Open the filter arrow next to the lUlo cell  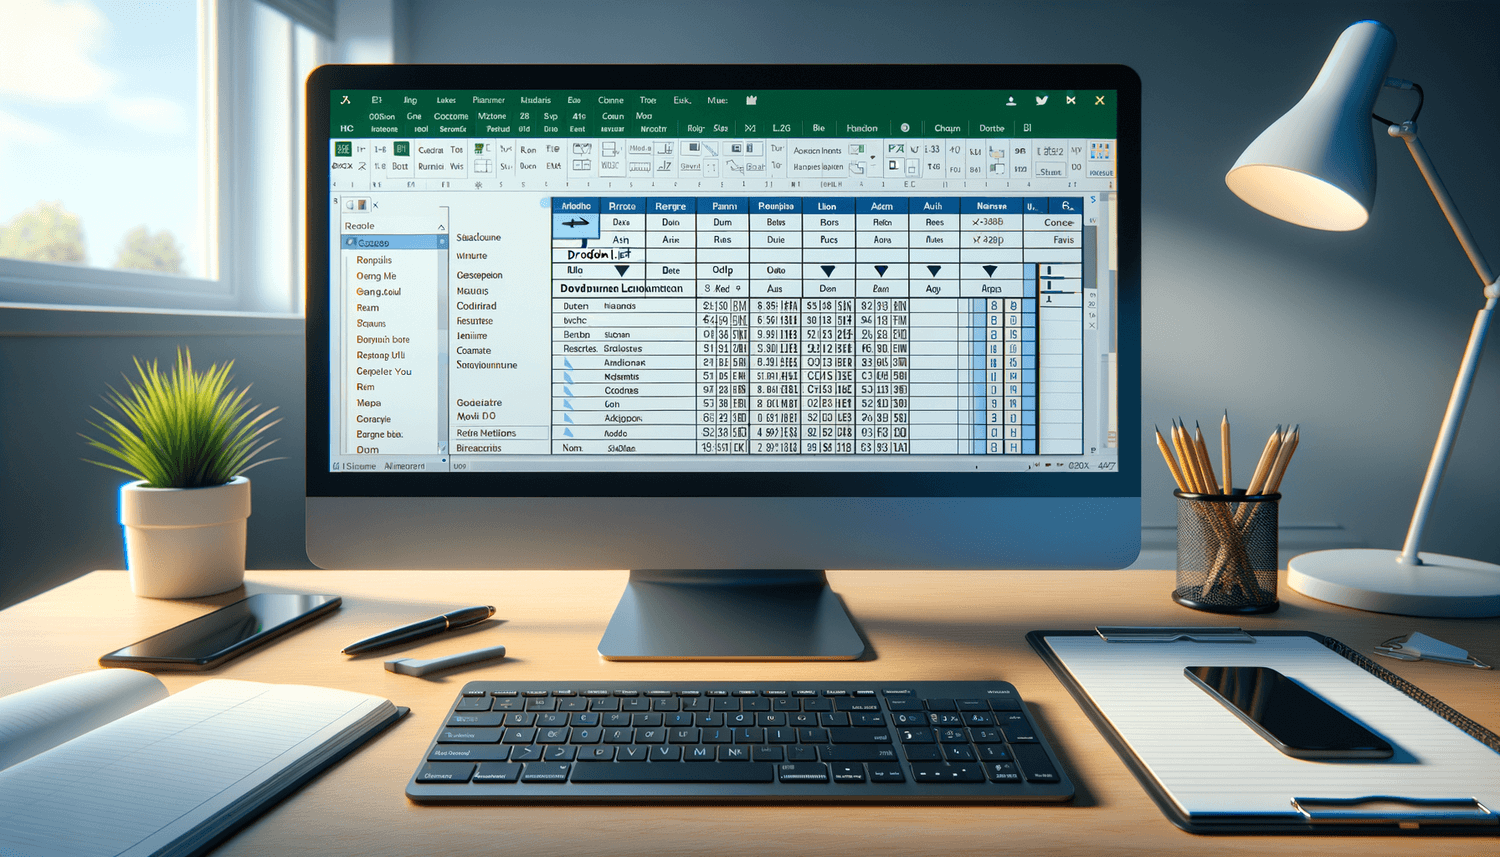pyautogui.click(x=622, y=271)
